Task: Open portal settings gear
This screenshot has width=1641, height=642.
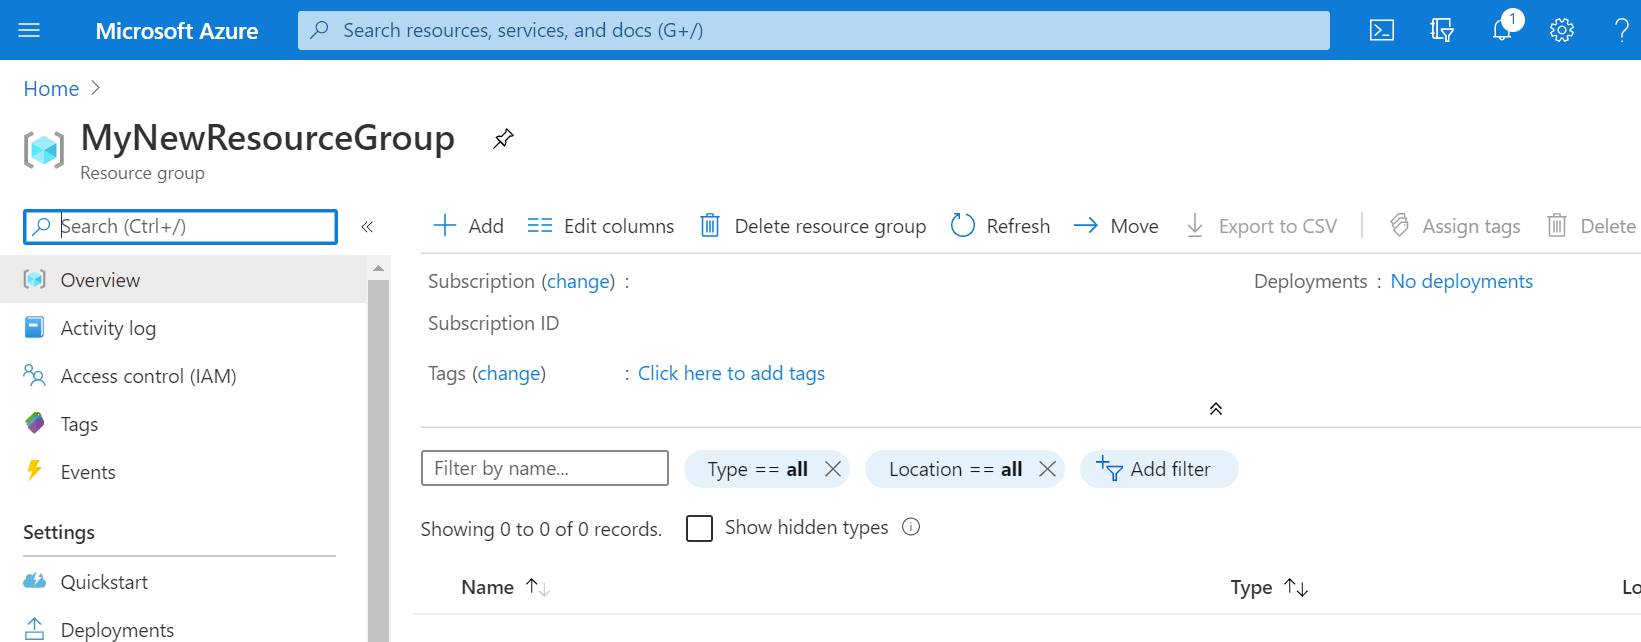Action: [1562, 30]
